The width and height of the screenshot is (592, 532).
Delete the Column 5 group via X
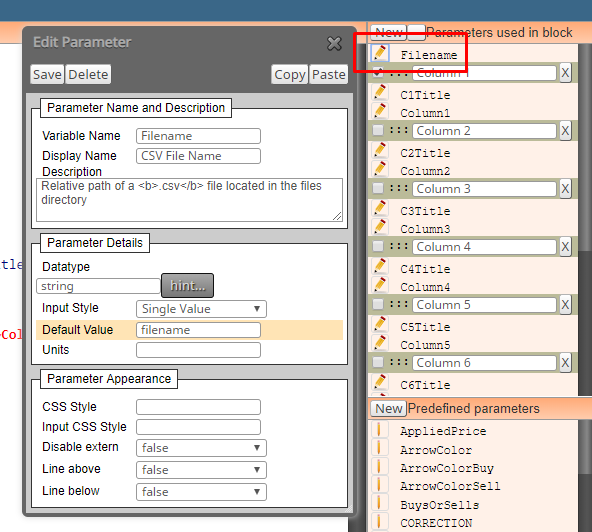[565, 305]
